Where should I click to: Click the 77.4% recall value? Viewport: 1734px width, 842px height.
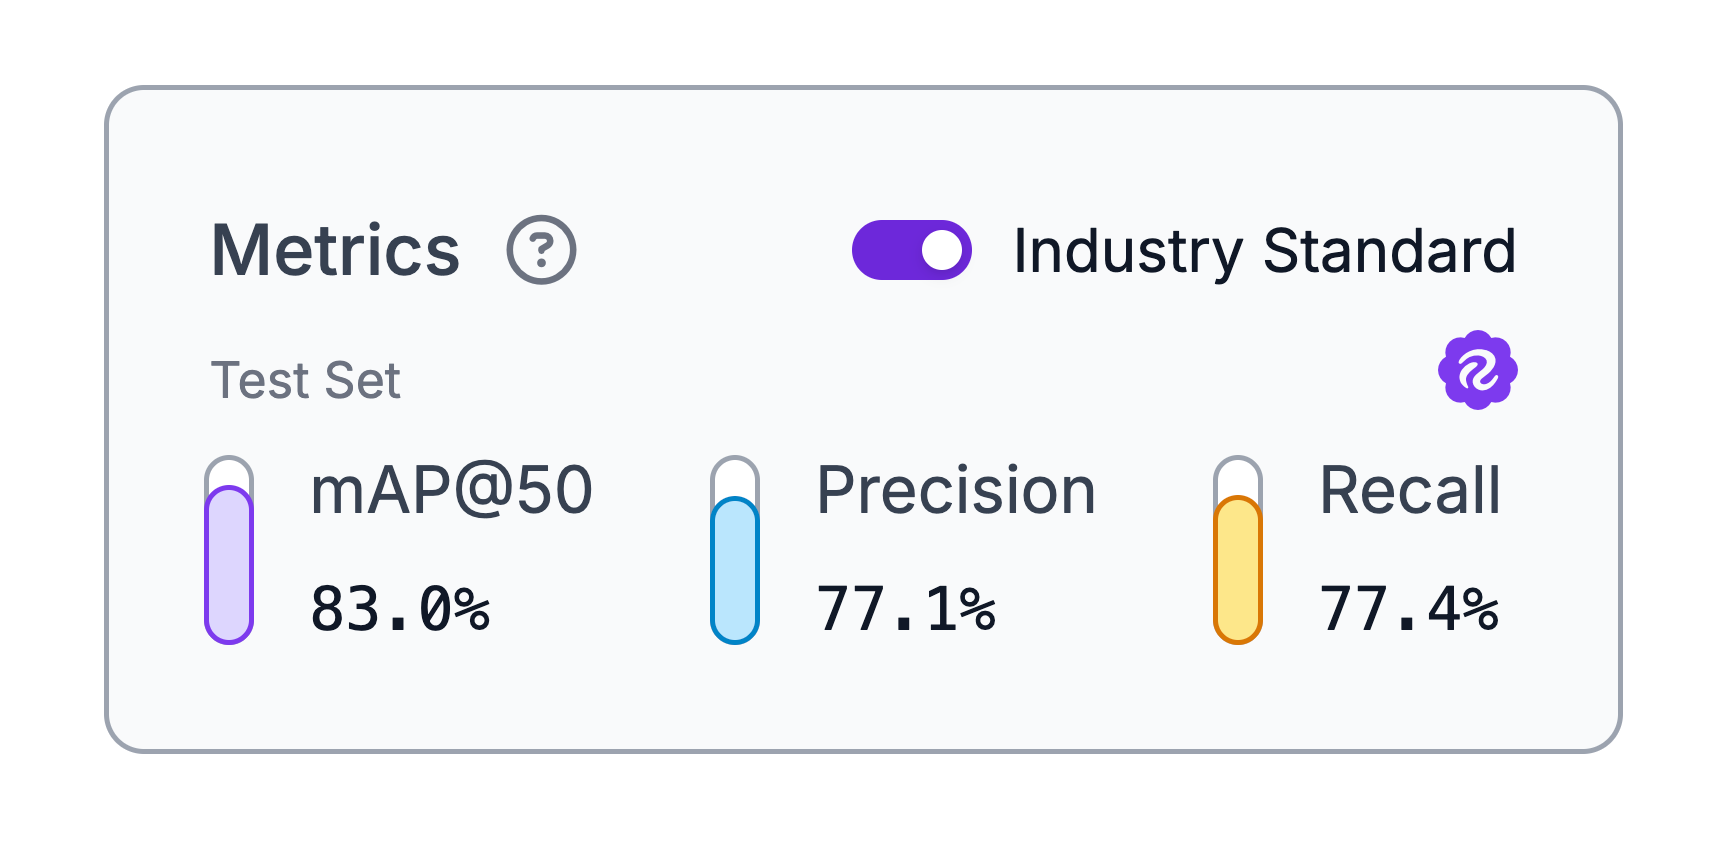coord(1409,609)
